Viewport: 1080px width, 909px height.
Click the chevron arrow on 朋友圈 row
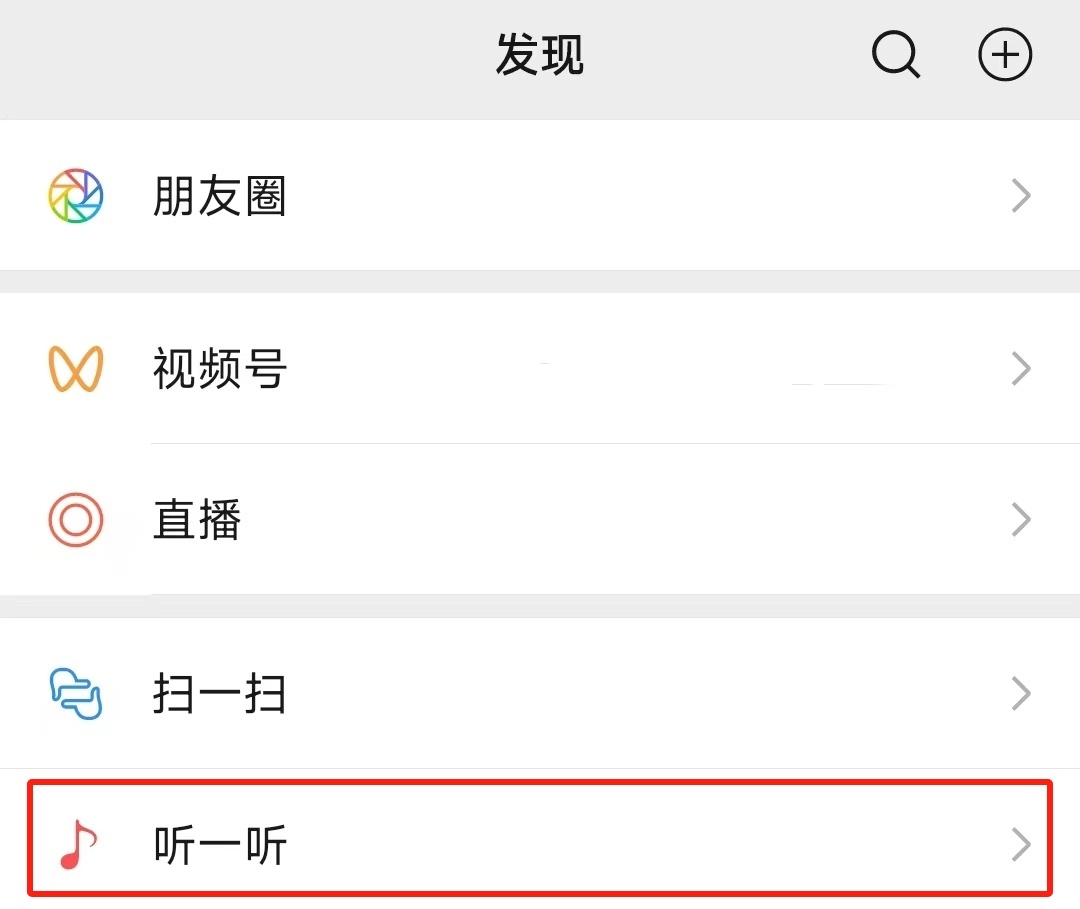pos(1020,196)
